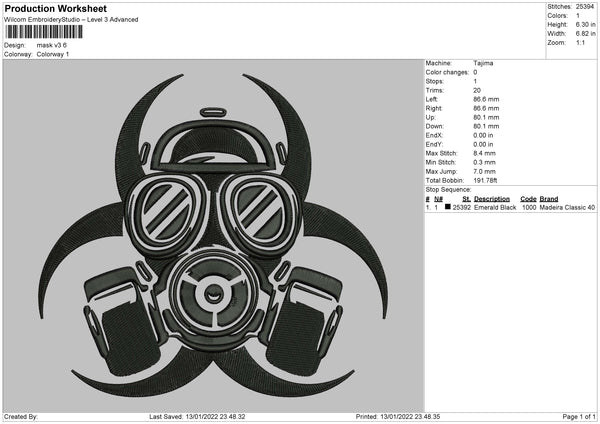Click the Down value 80.1 mm

[x=486, y=126]
